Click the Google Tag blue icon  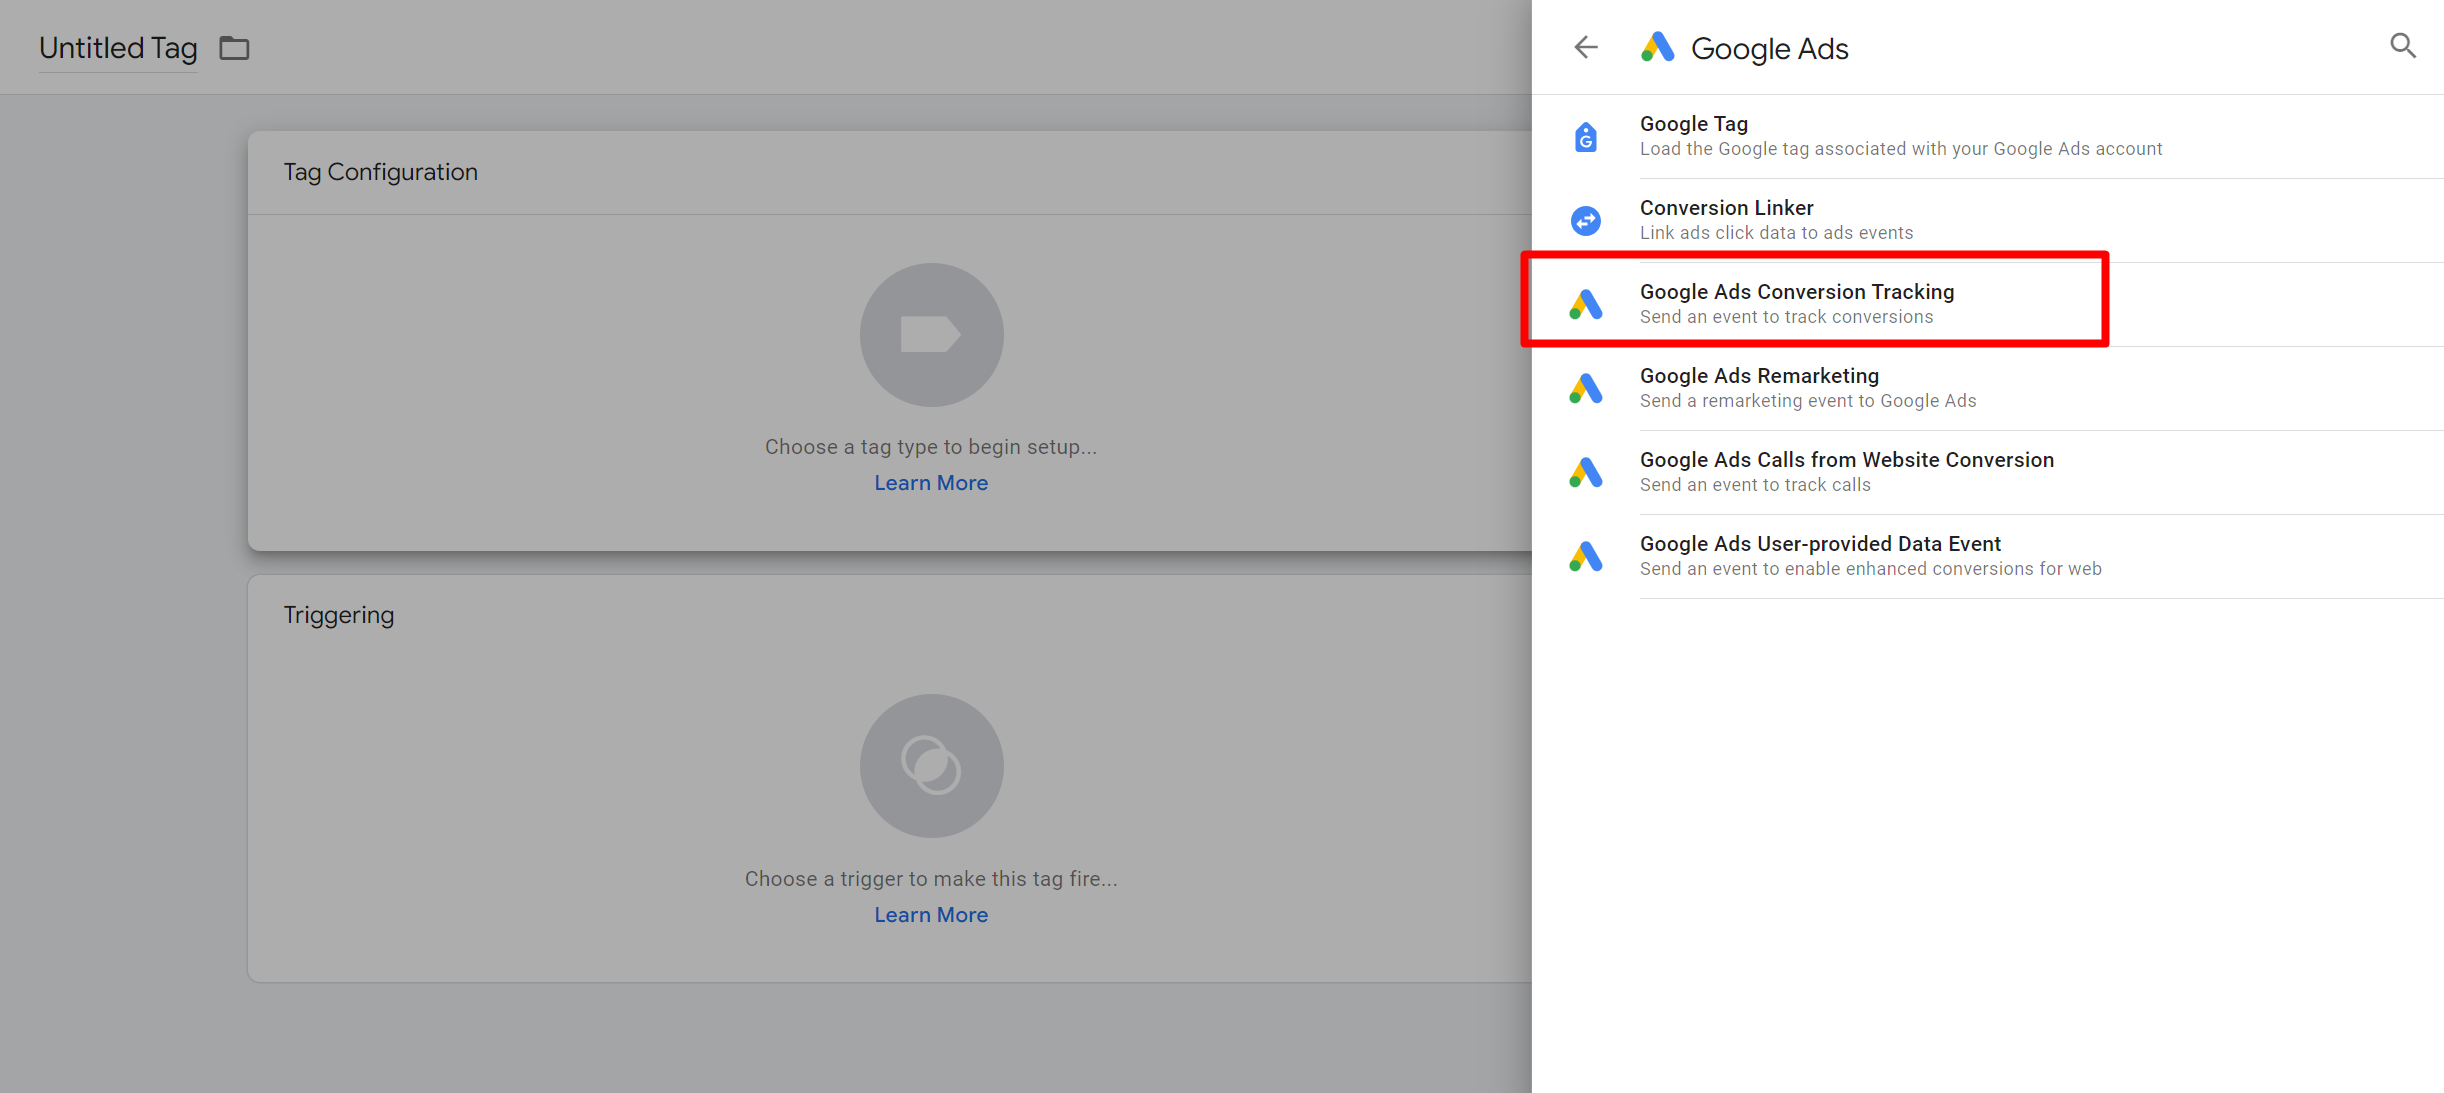[x=1586, y=137]
